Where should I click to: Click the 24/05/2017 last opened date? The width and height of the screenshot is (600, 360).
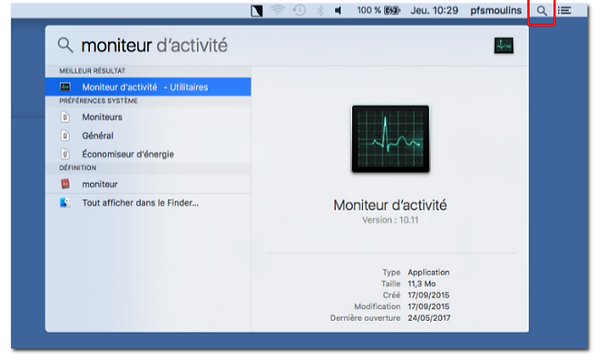pos(429,318)
